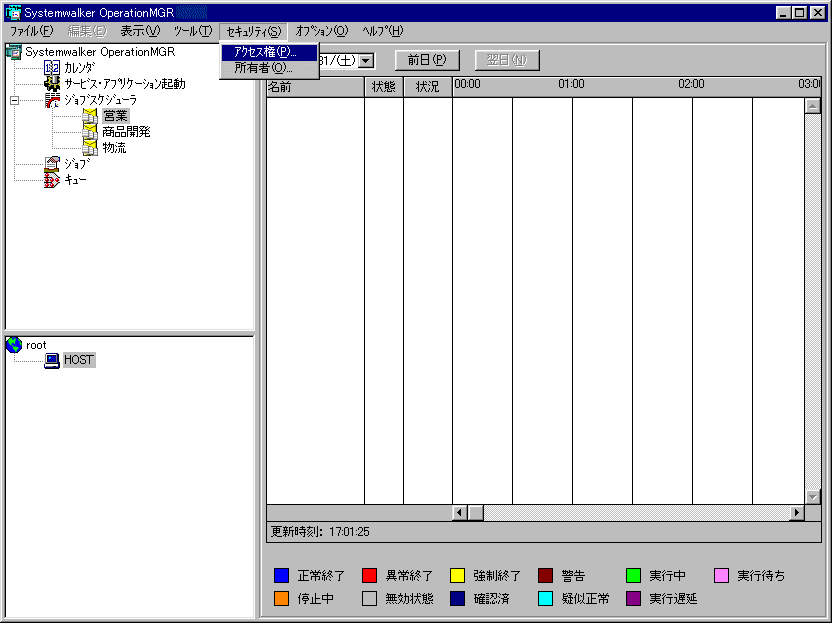Select the 物流 tree item label
The width and height of the screenshot is (832, 623).
115,148
